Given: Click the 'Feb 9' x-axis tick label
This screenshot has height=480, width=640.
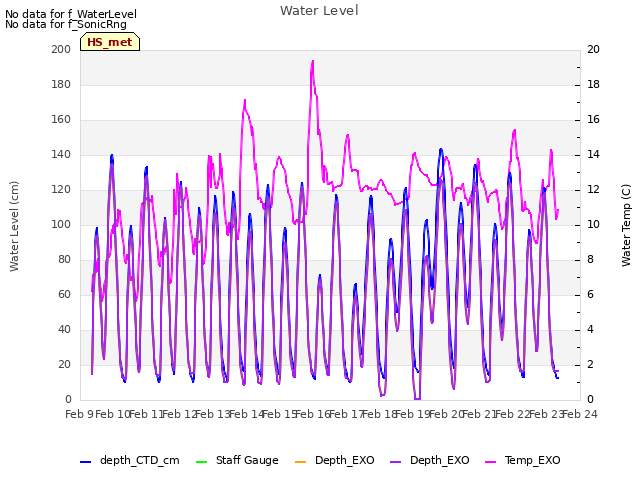Looking at the screenshot, I should pos(79,414).
